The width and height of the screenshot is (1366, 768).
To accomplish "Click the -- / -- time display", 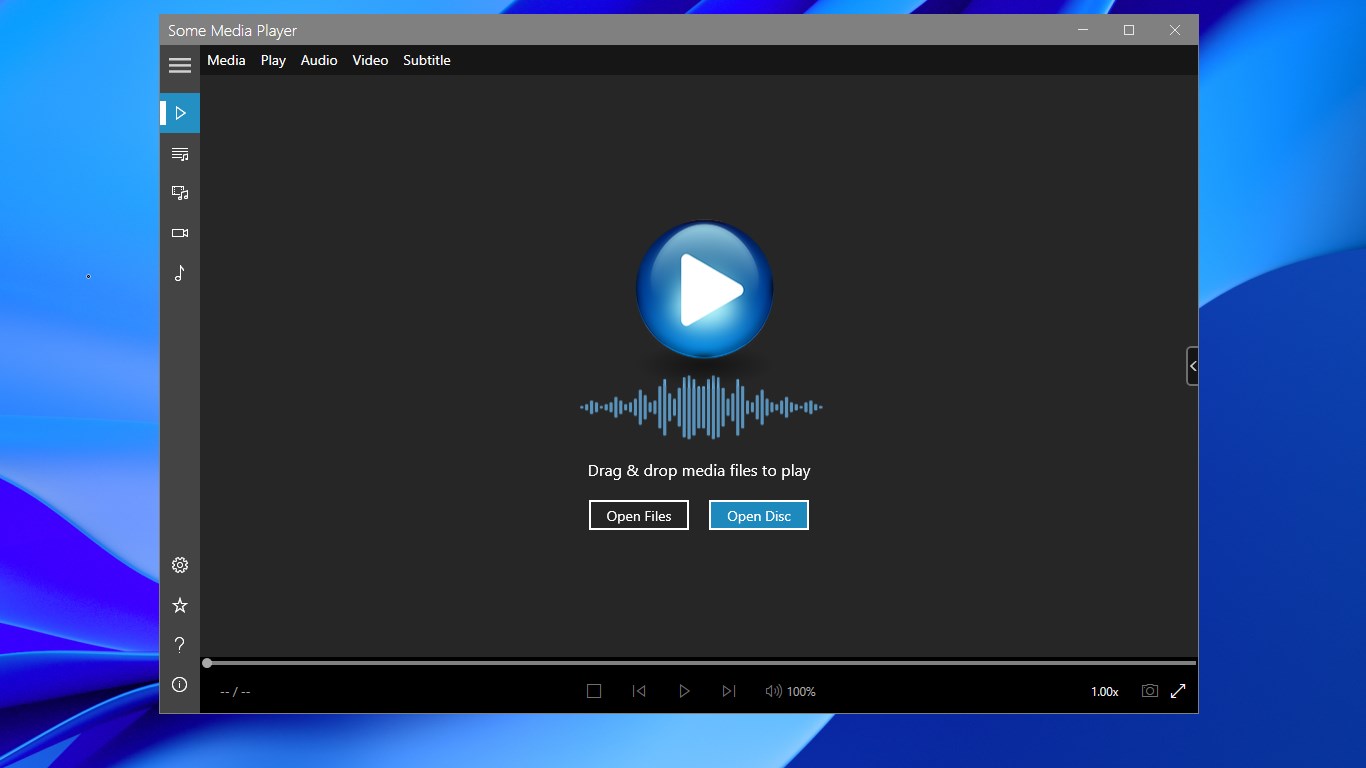I will pos(235,692).
